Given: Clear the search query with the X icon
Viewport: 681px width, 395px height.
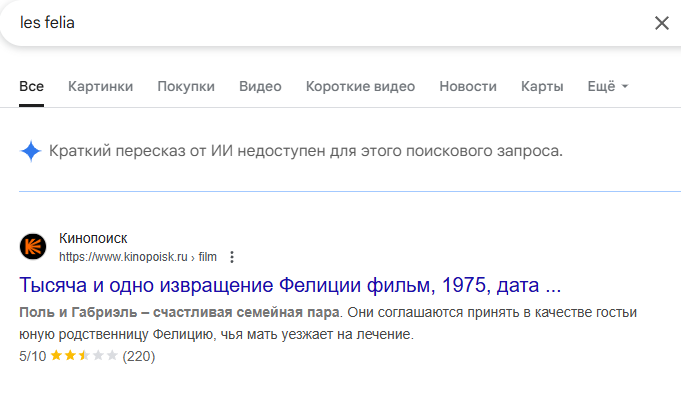Looking at the screenshot, I should click(x=661, y=23).
